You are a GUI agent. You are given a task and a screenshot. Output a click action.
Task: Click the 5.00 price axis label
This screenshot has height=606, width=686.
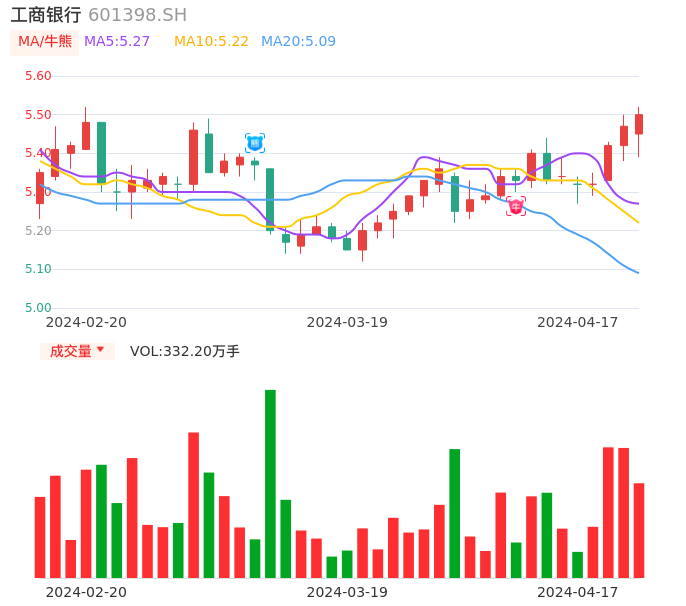coord(38,308)
